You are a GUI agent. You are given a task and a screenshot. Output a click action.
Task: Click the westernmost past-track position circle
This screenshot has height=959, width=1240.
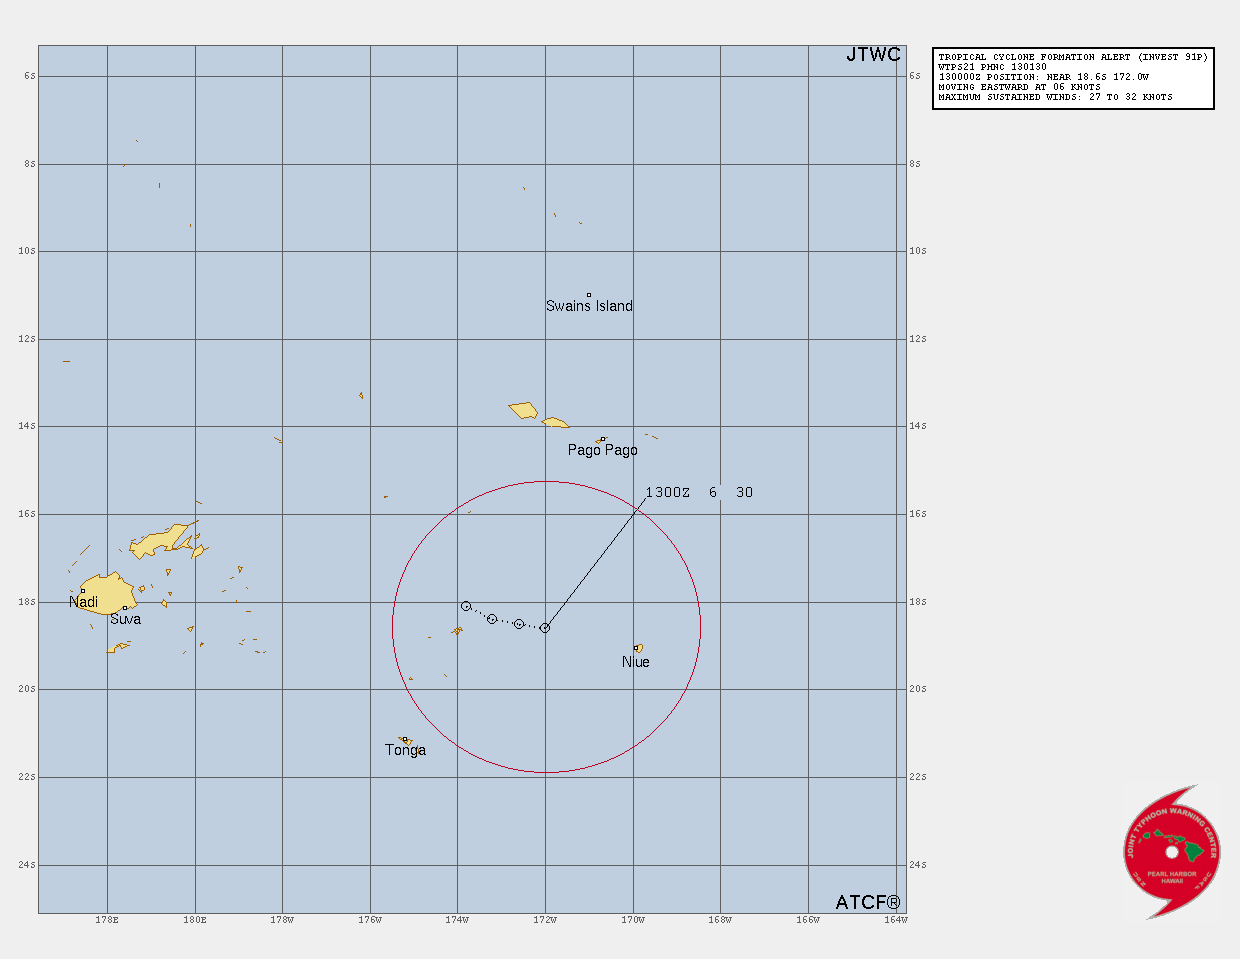click(x=466, y=606)
